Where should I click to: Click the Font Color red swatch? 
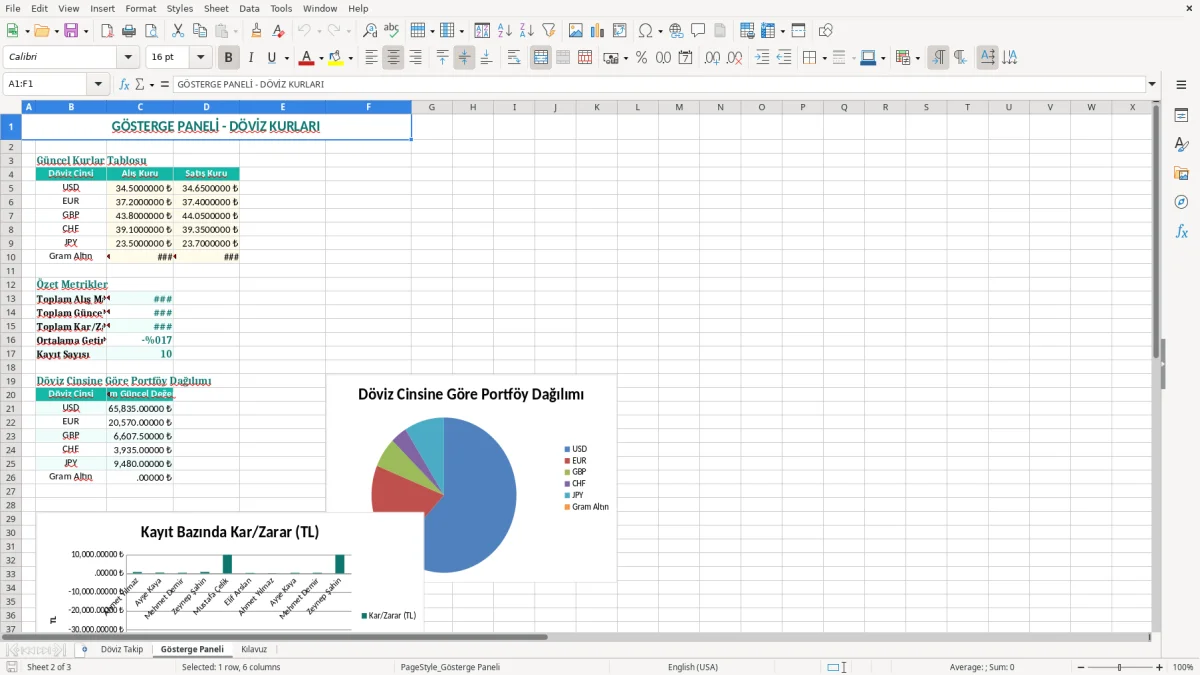307,58
